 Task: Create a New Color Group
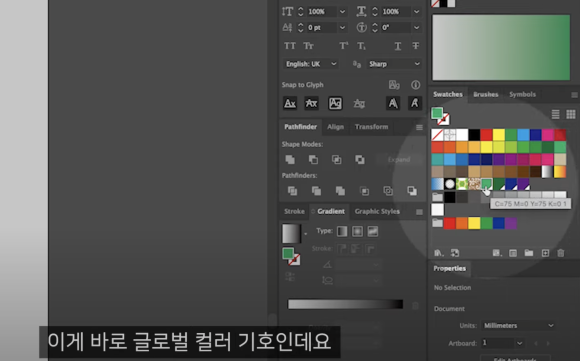(x=529, y=253)
